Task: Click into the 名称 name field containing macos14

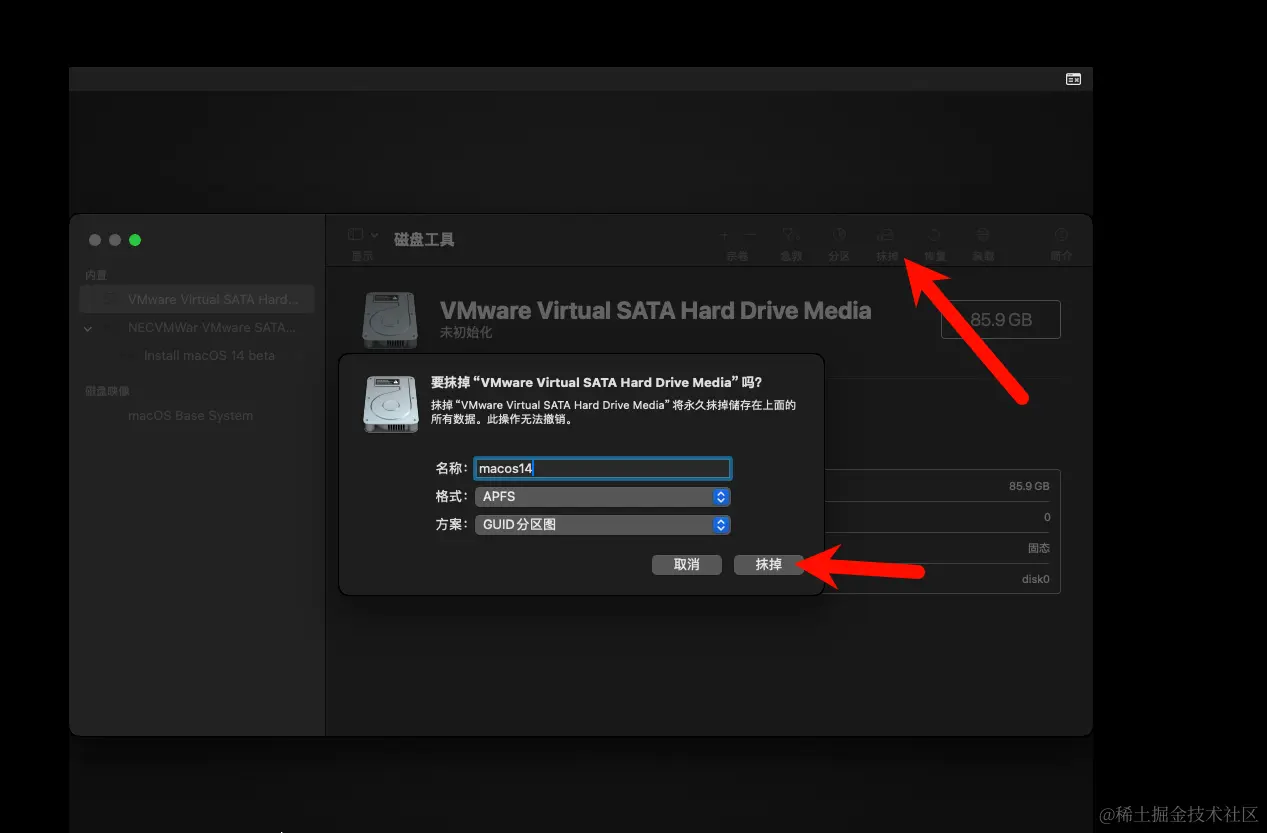Action: (603, 468)
